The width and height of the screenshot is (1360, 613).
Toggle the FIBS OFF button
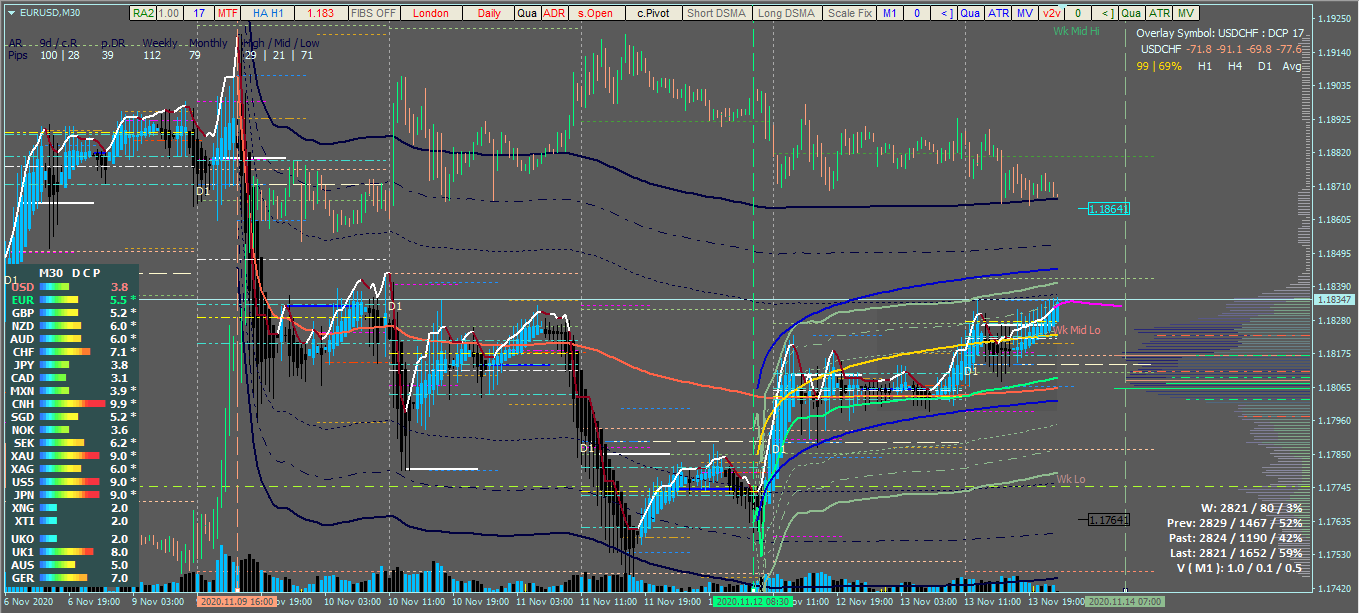point(373,13)
